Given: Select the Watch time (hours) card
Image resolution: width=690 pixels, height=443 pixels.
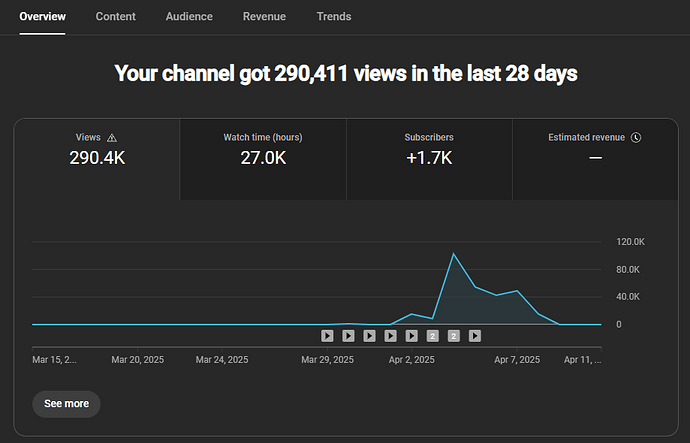Looking at the screenshot, I should coord(263,159).
